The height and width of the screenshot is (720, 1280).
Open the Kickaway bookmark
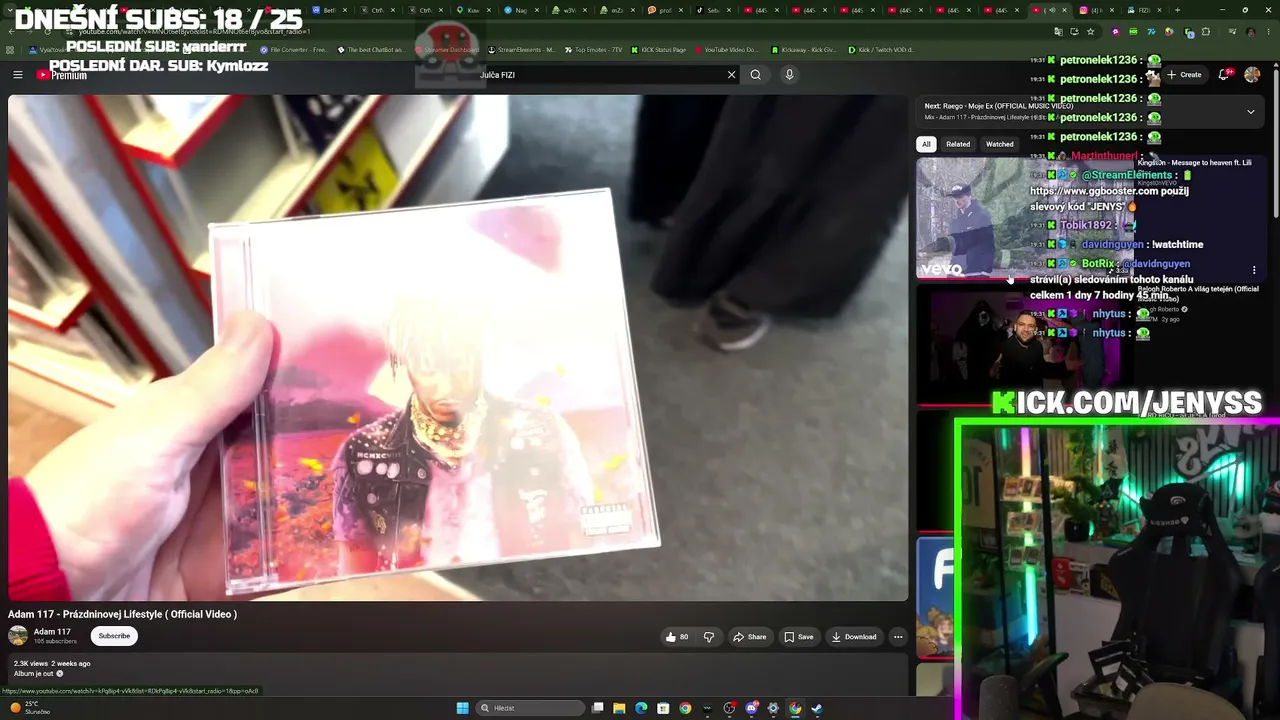(804, 49)
